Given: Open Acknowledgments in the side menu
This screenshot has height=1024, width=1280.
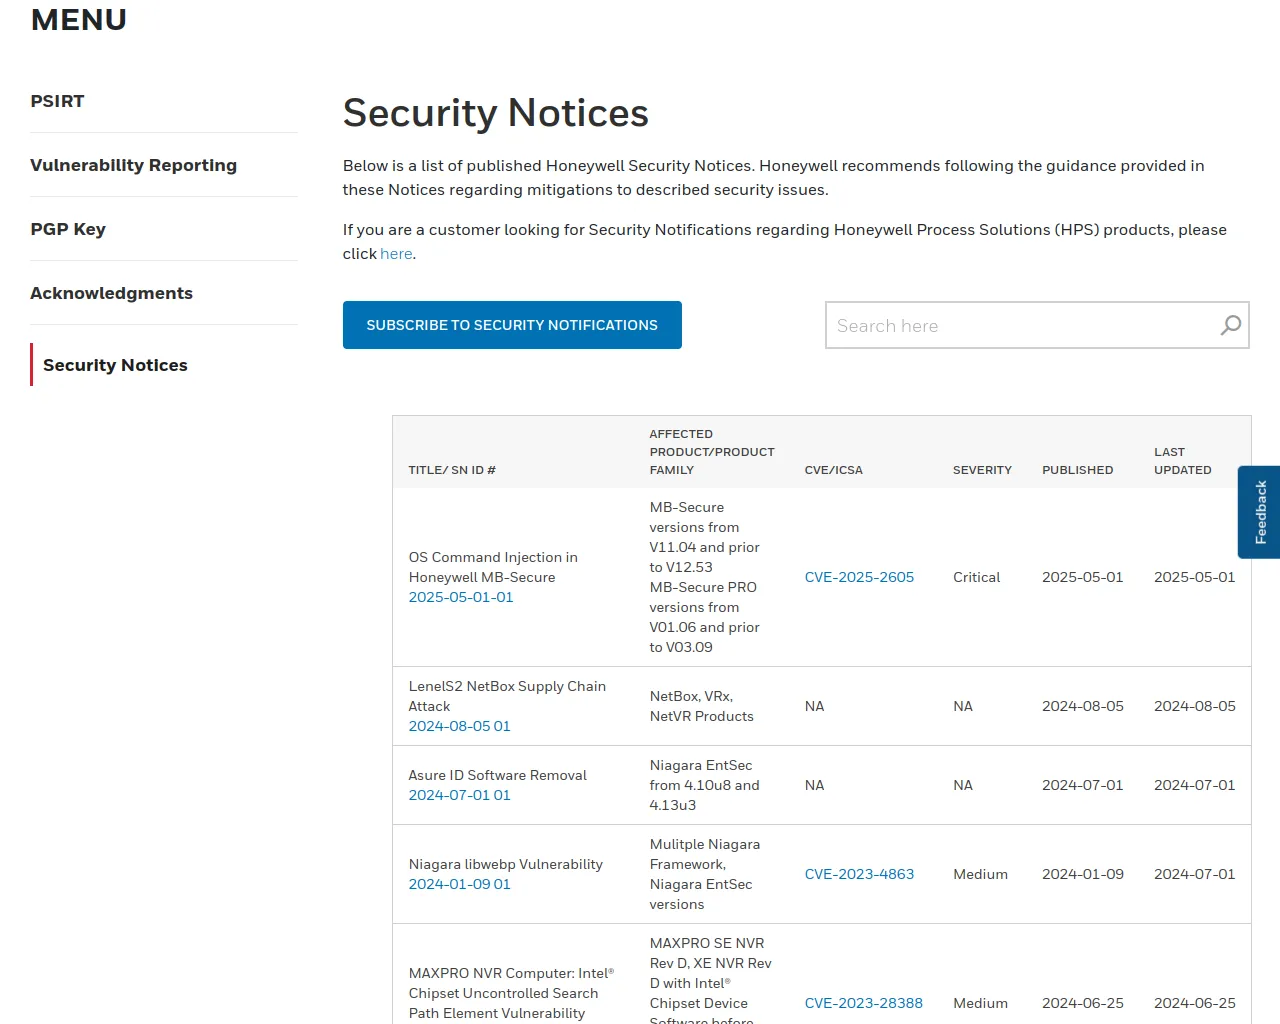Looking at the screenshot, I should pos(111,293).
